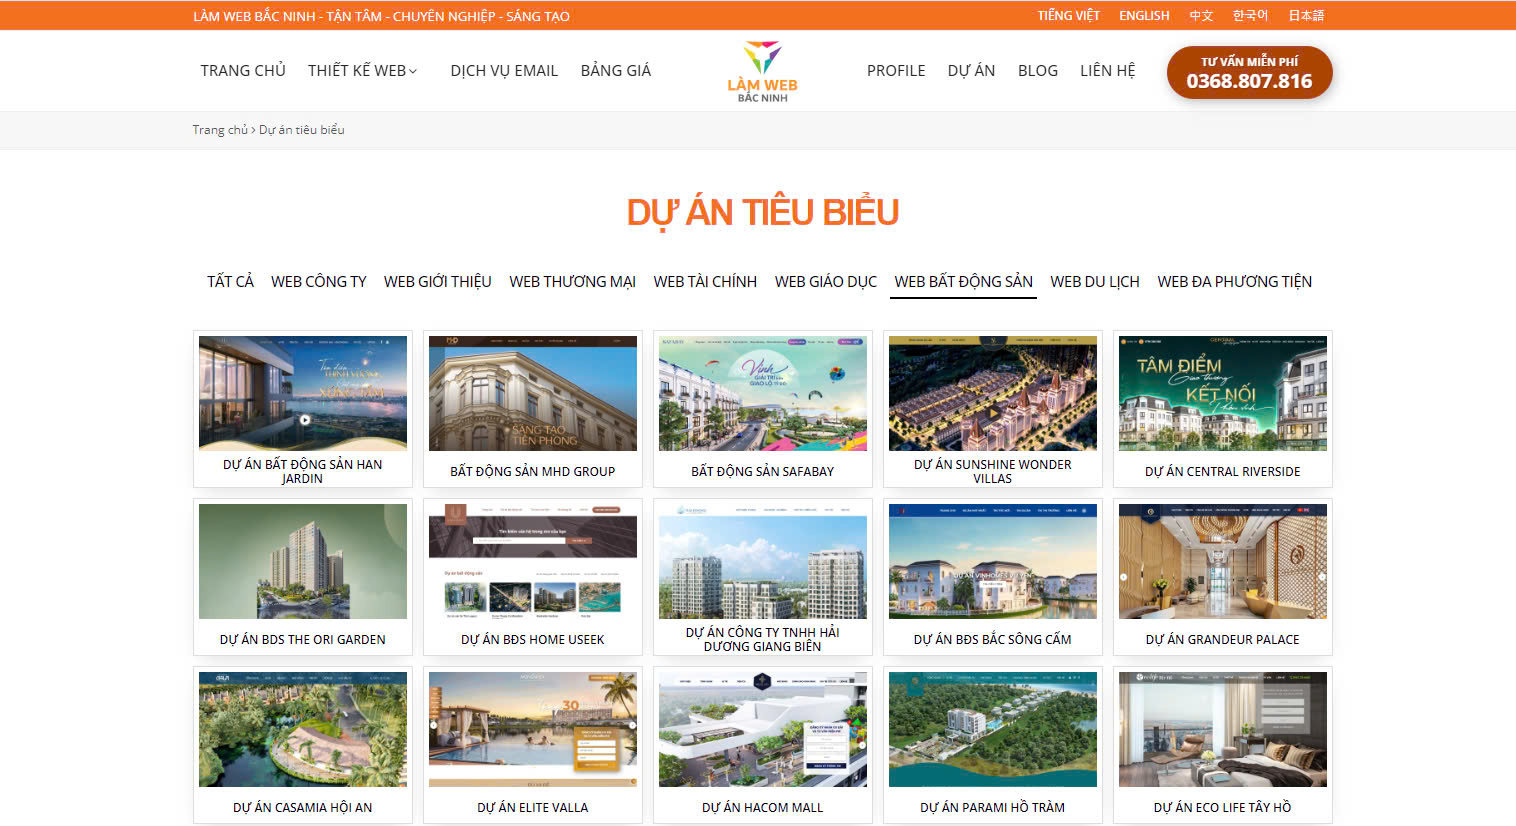This screenshot has height=826, width=1516.
Task: Open the Hải Dương Giang Biên thumbnail
Action: pos(763,561)
